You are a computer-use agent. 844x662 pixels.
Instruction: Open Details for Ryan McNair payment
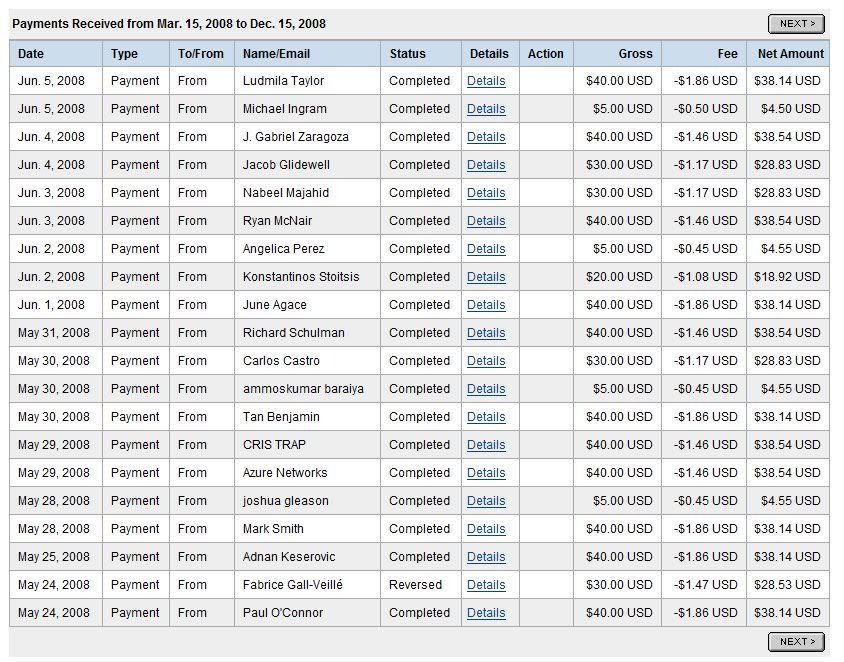pos(486,221)
